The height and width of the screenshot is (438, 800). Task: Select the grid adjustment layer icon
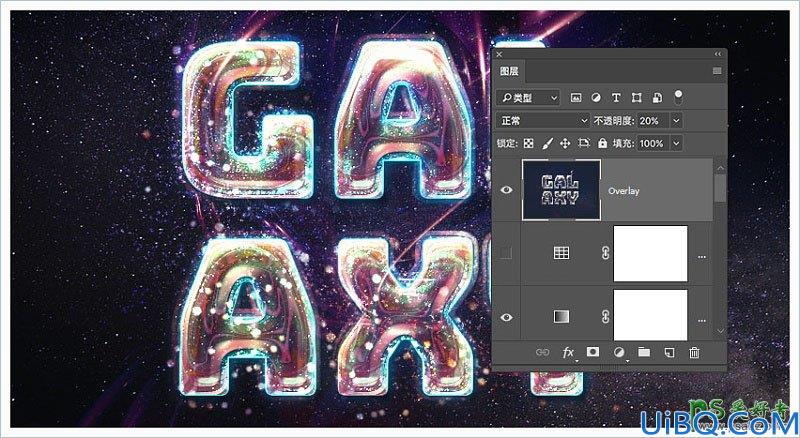click(561, 253)
